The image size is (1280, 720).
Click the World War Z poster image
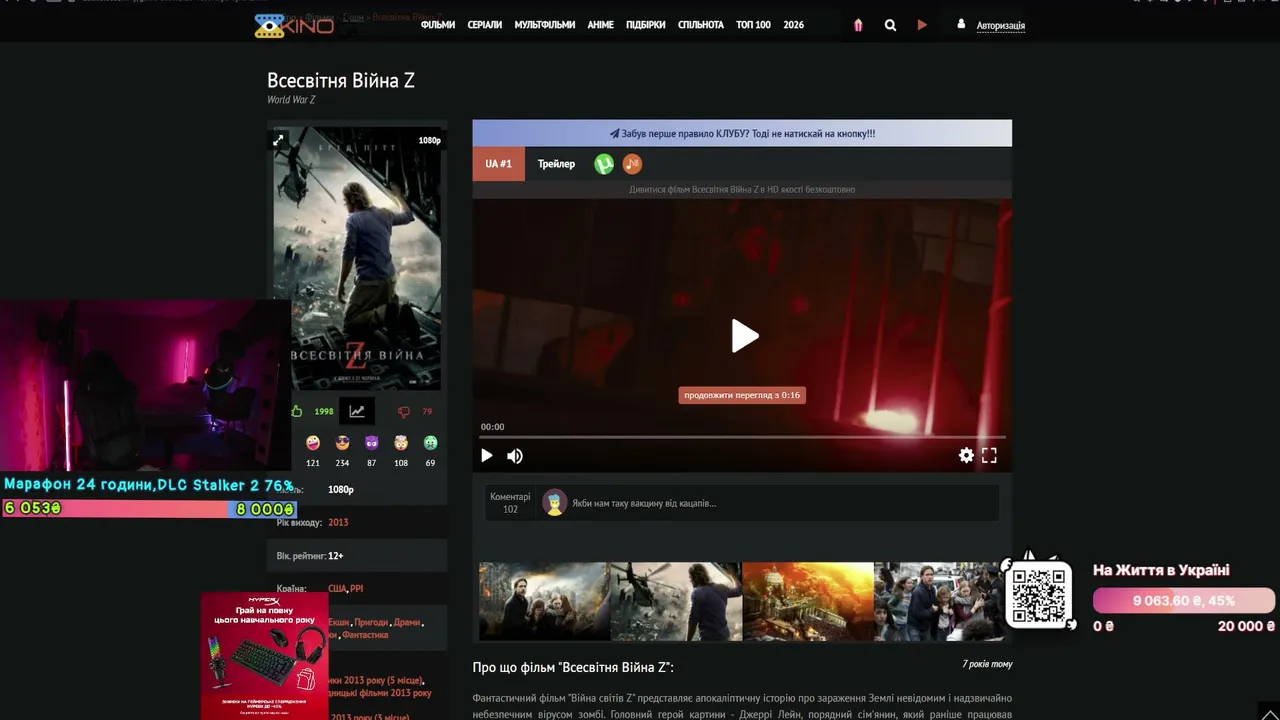point(357,258)
